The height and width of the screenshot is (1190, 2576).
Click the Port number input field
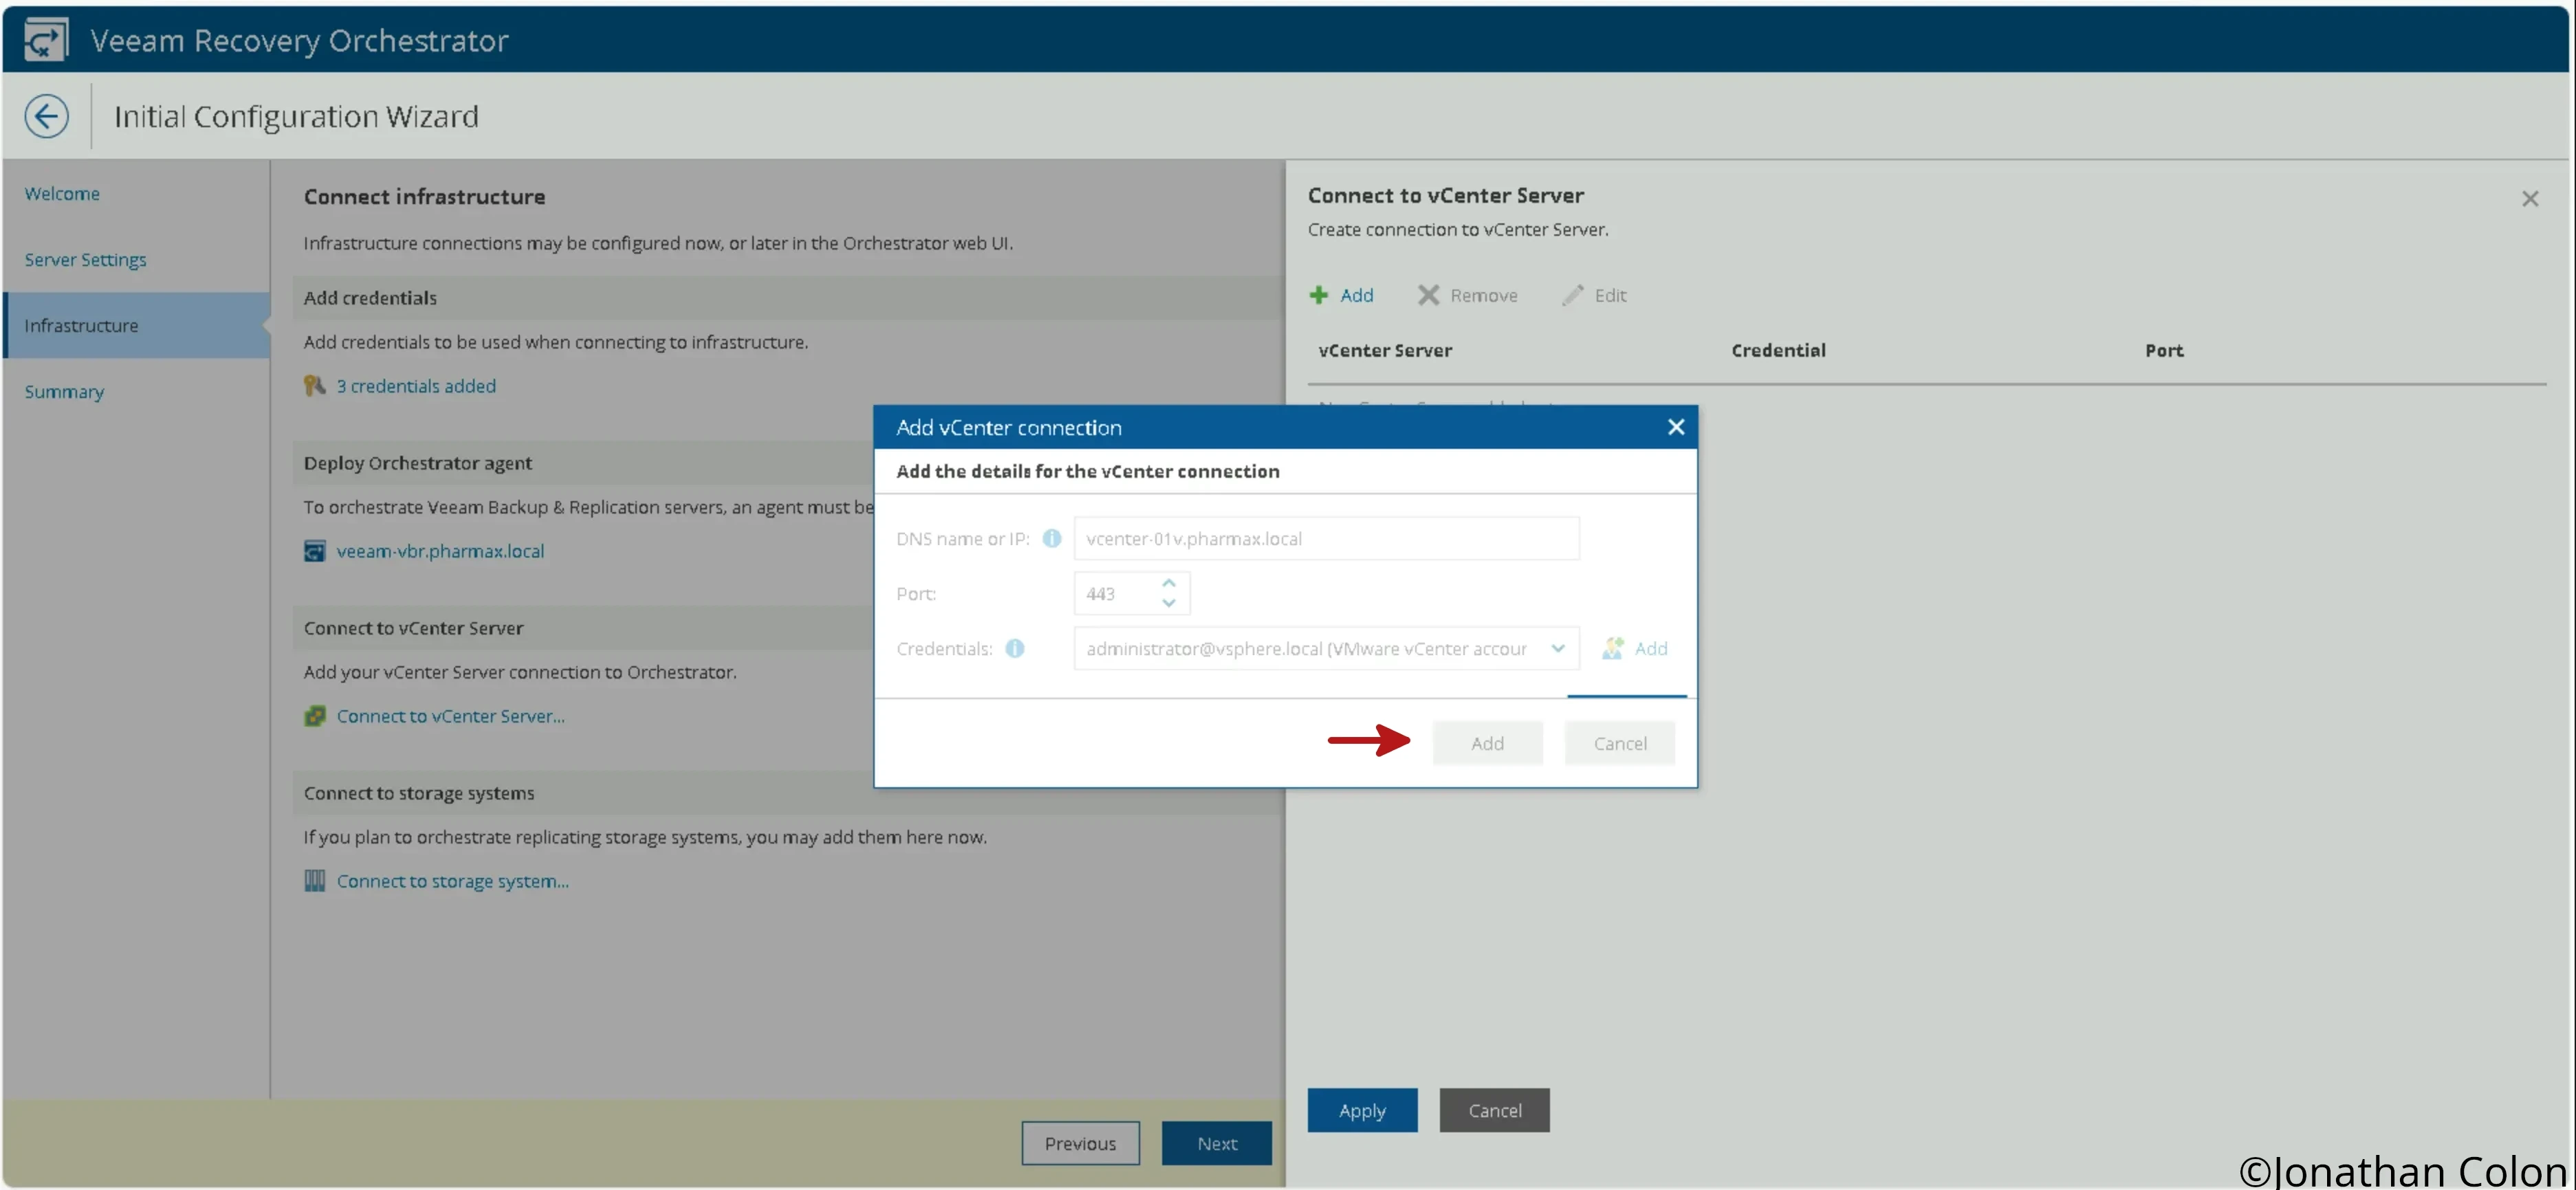coord(1116,593)
